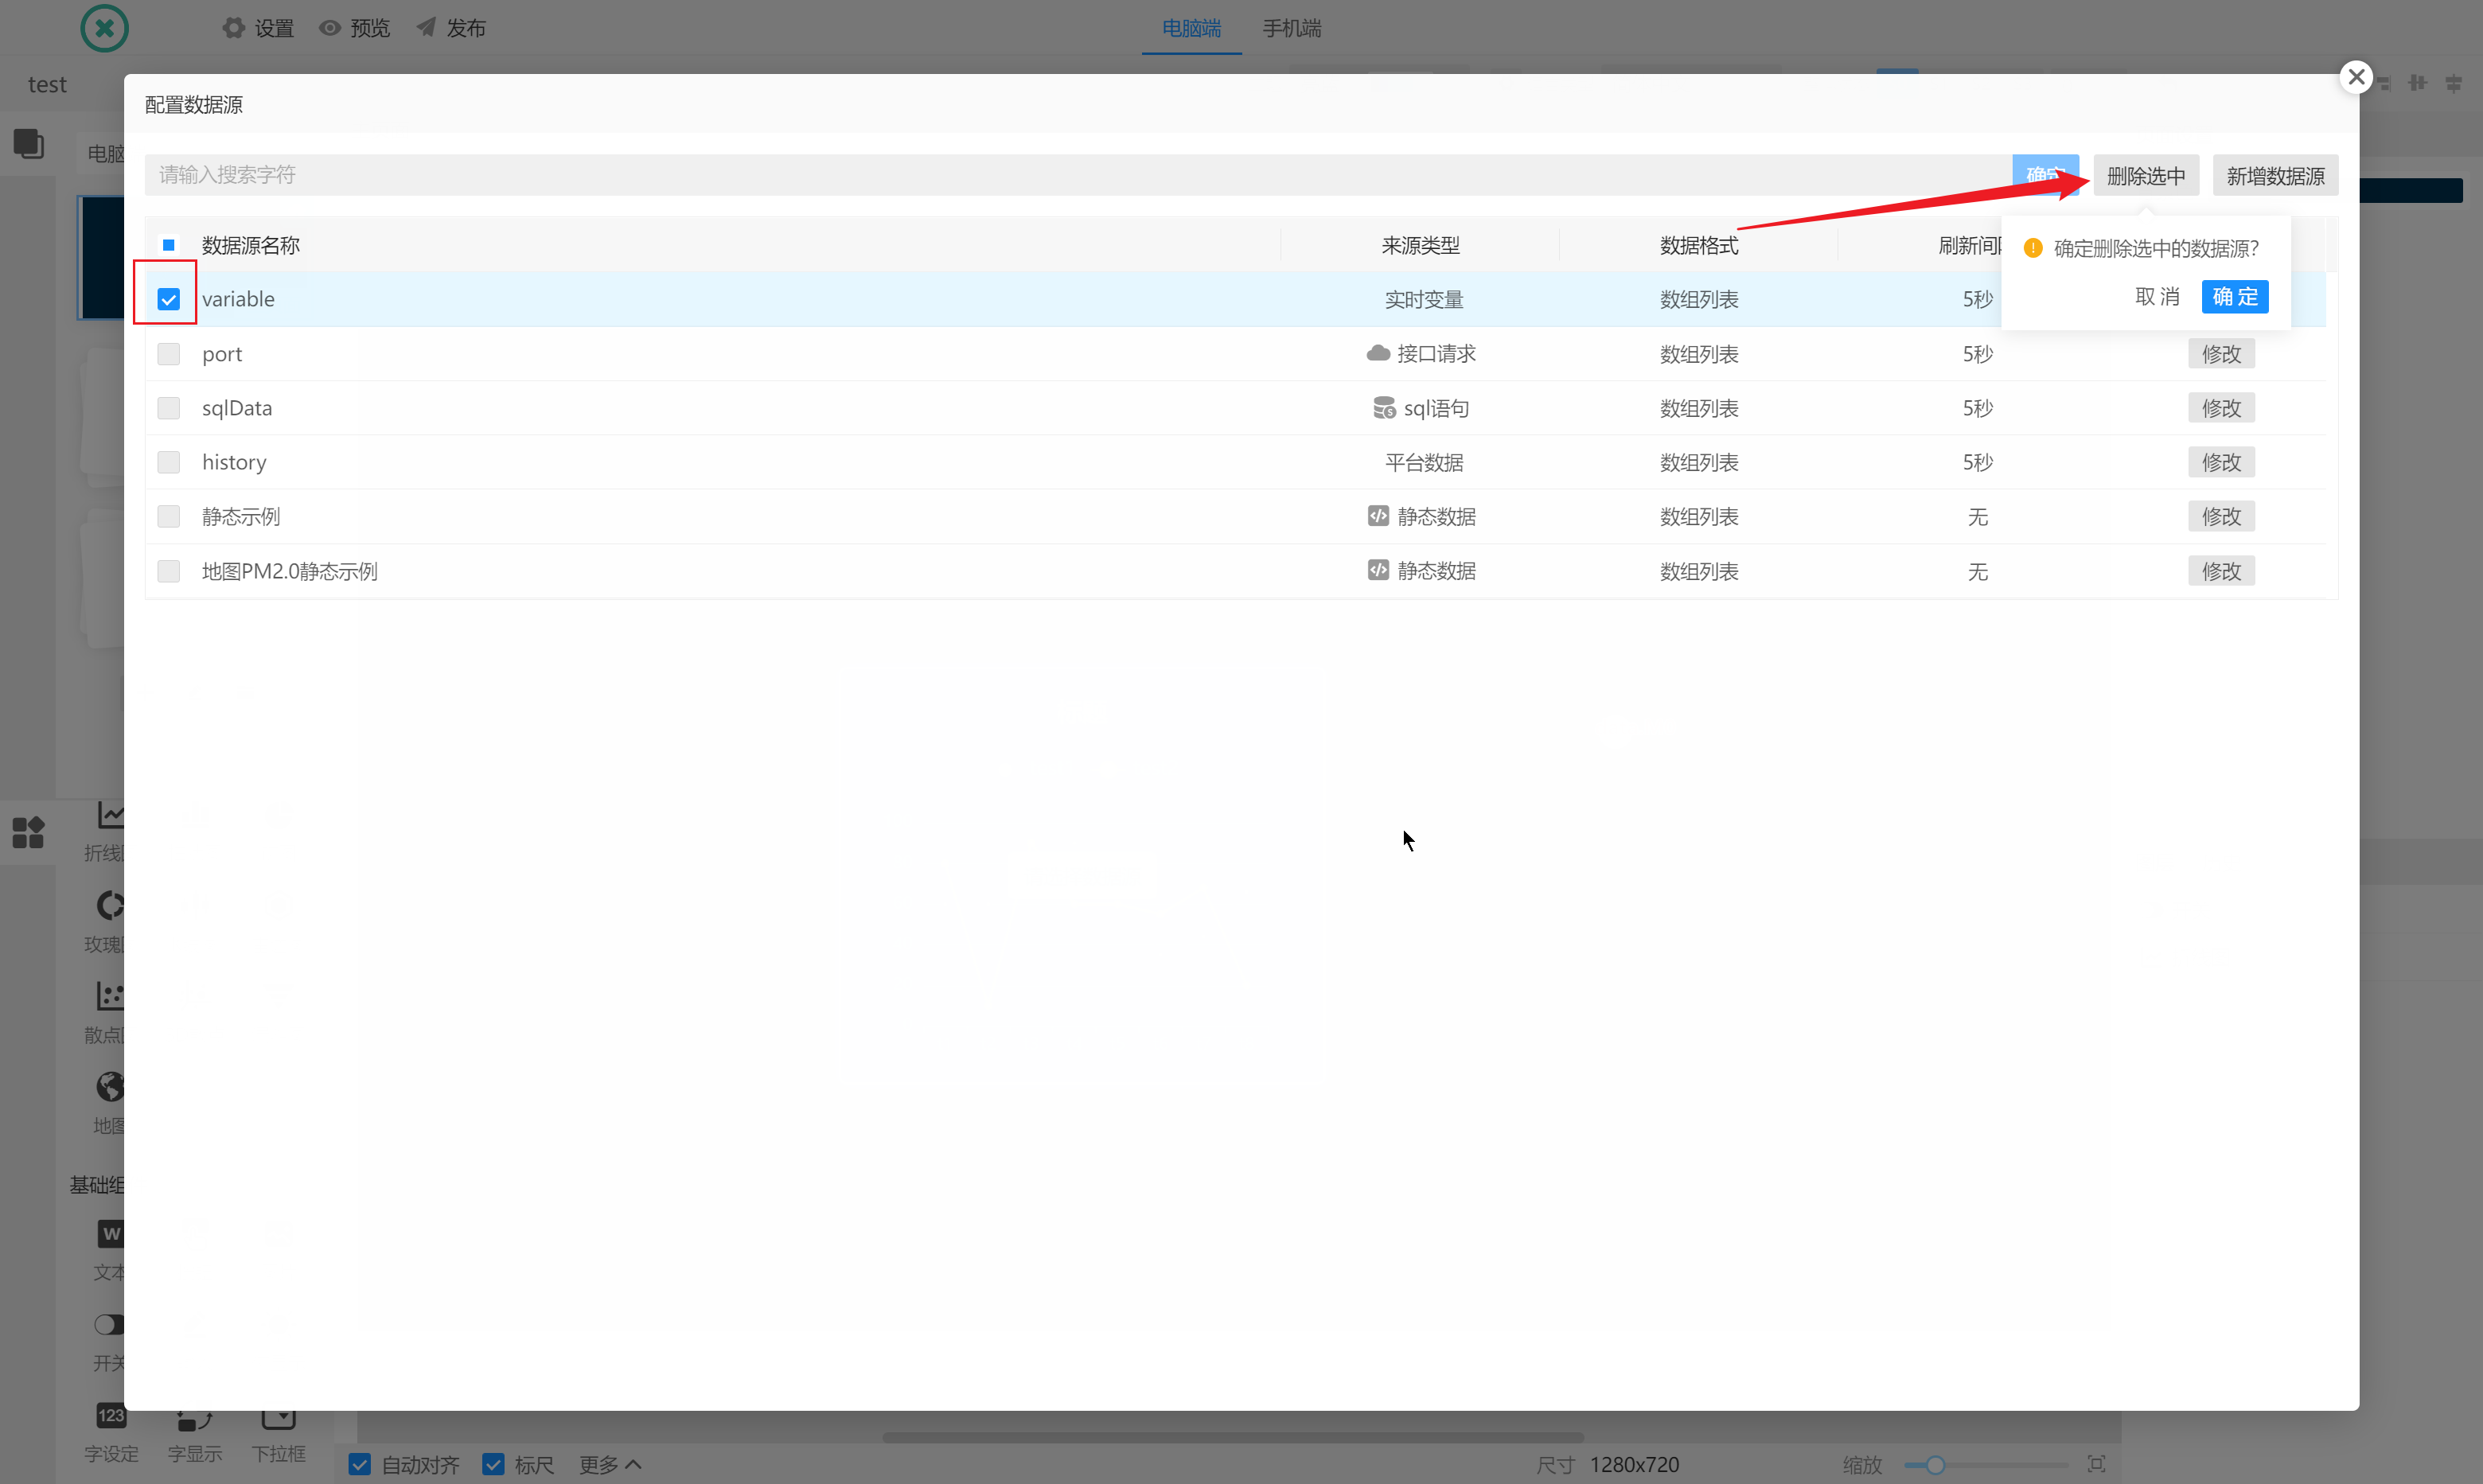Click the fit-to-screen icon near zoom slider
This screenshot has width=2483, height=1484.
coord(2097,1464)
